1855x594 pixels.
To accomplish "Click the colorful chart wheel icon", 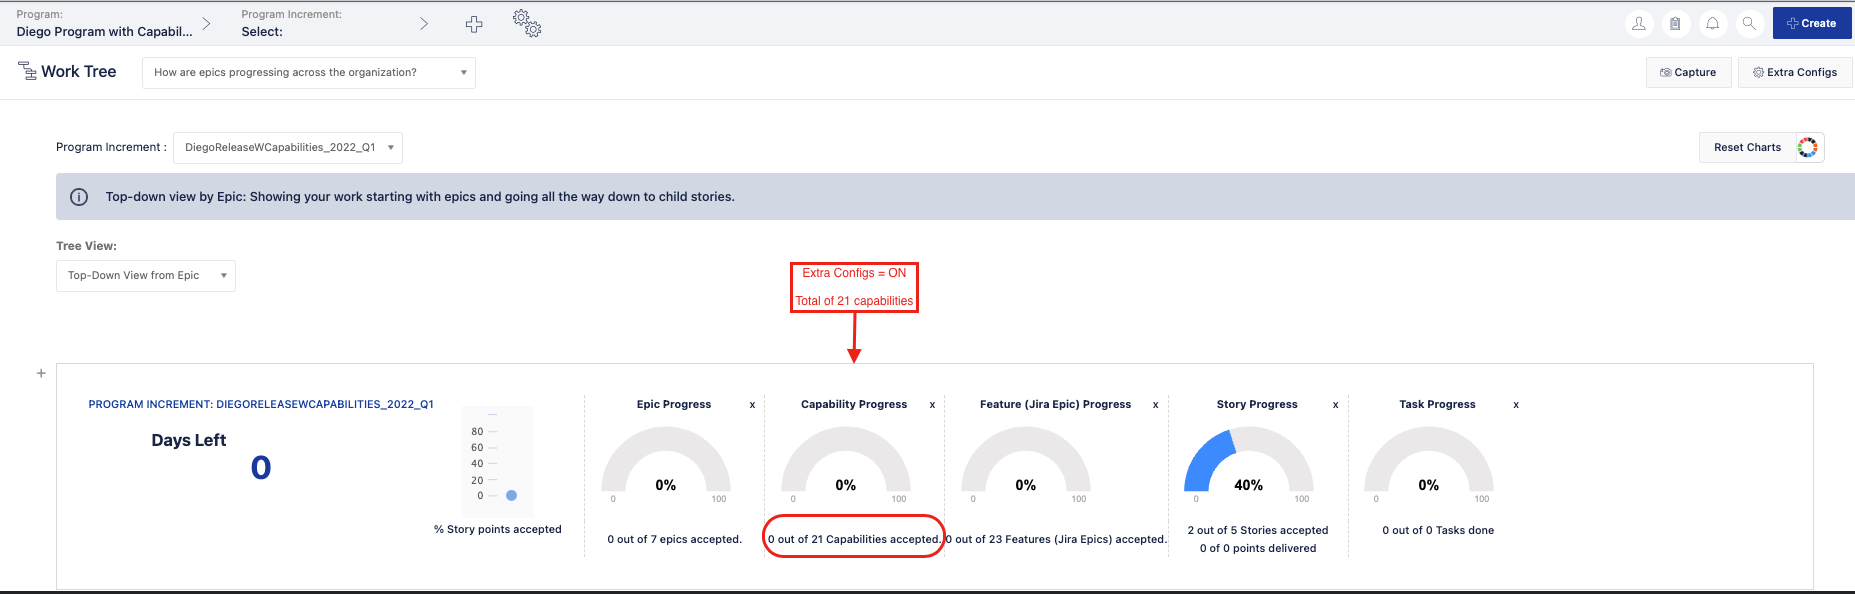I will pyautogui.click(x=1808, y=147).
